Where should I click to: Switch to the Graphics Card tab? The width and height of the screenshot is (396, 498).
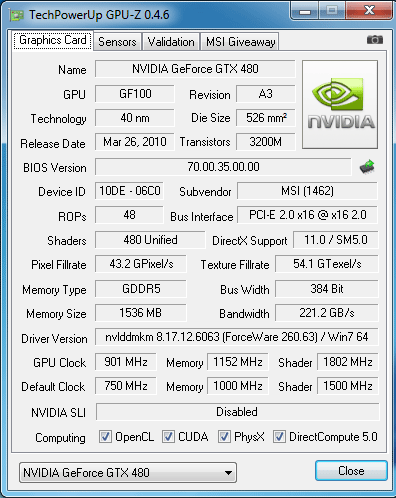click(53, 40)
